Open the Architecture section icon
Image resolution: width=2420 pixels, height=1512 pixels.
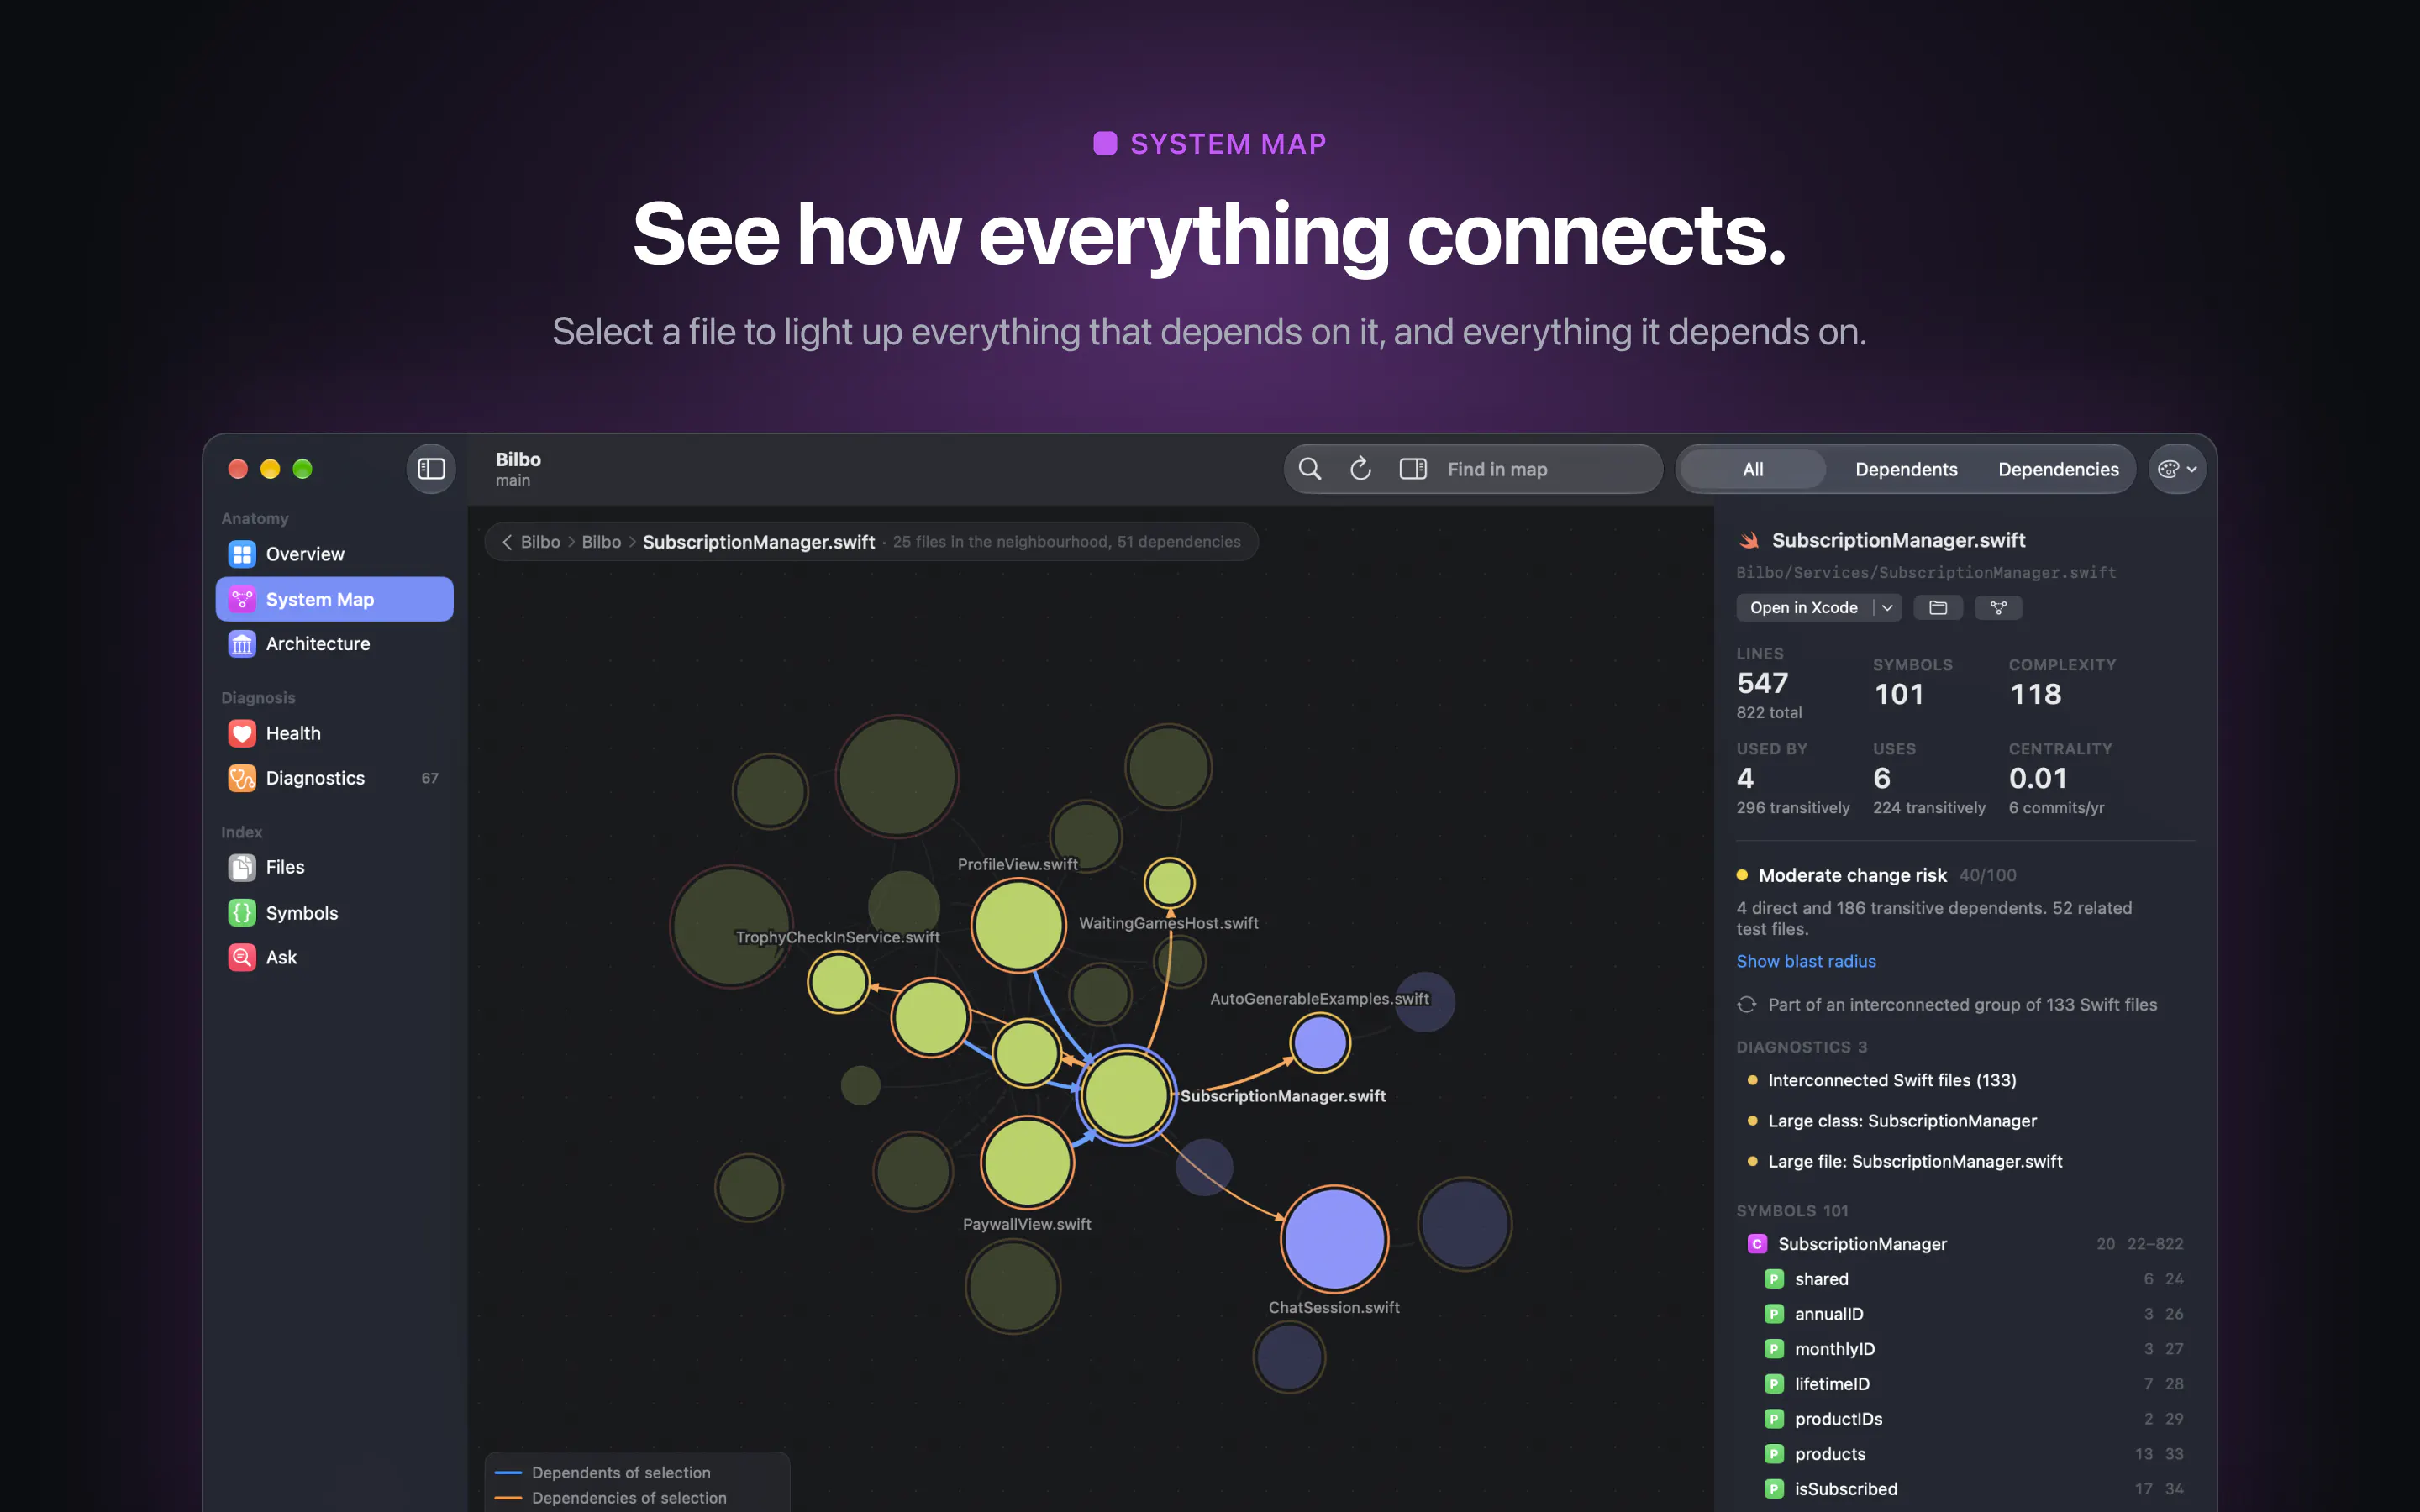click(242, 644)
